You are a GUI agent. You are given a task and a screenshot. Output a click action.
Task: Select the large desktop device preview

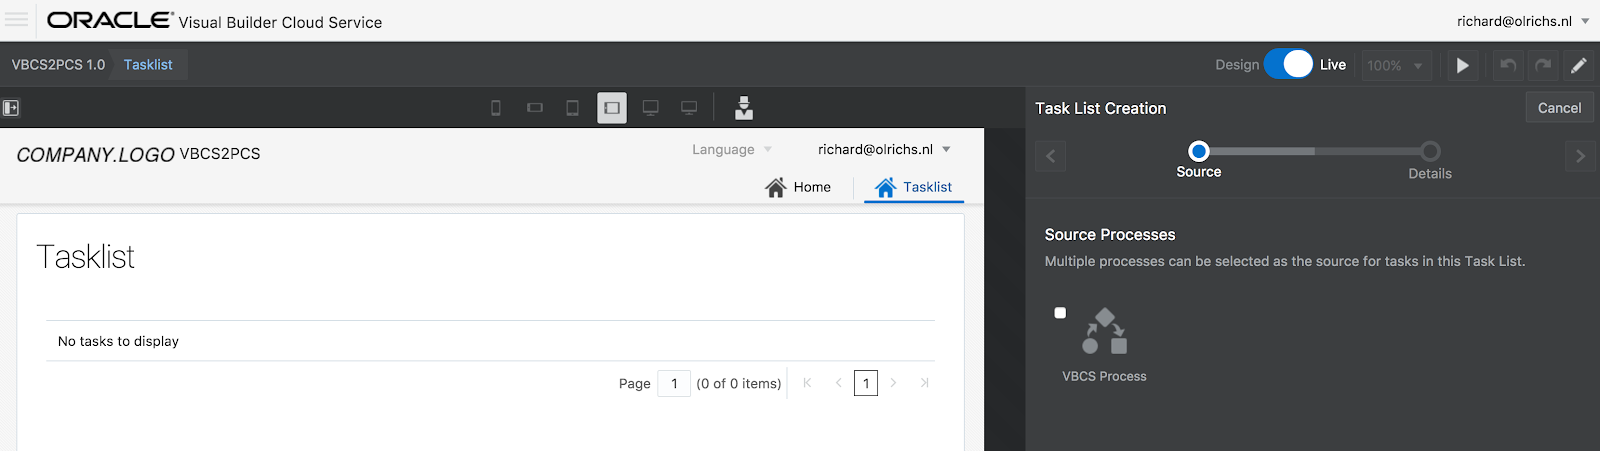point(689,108)
